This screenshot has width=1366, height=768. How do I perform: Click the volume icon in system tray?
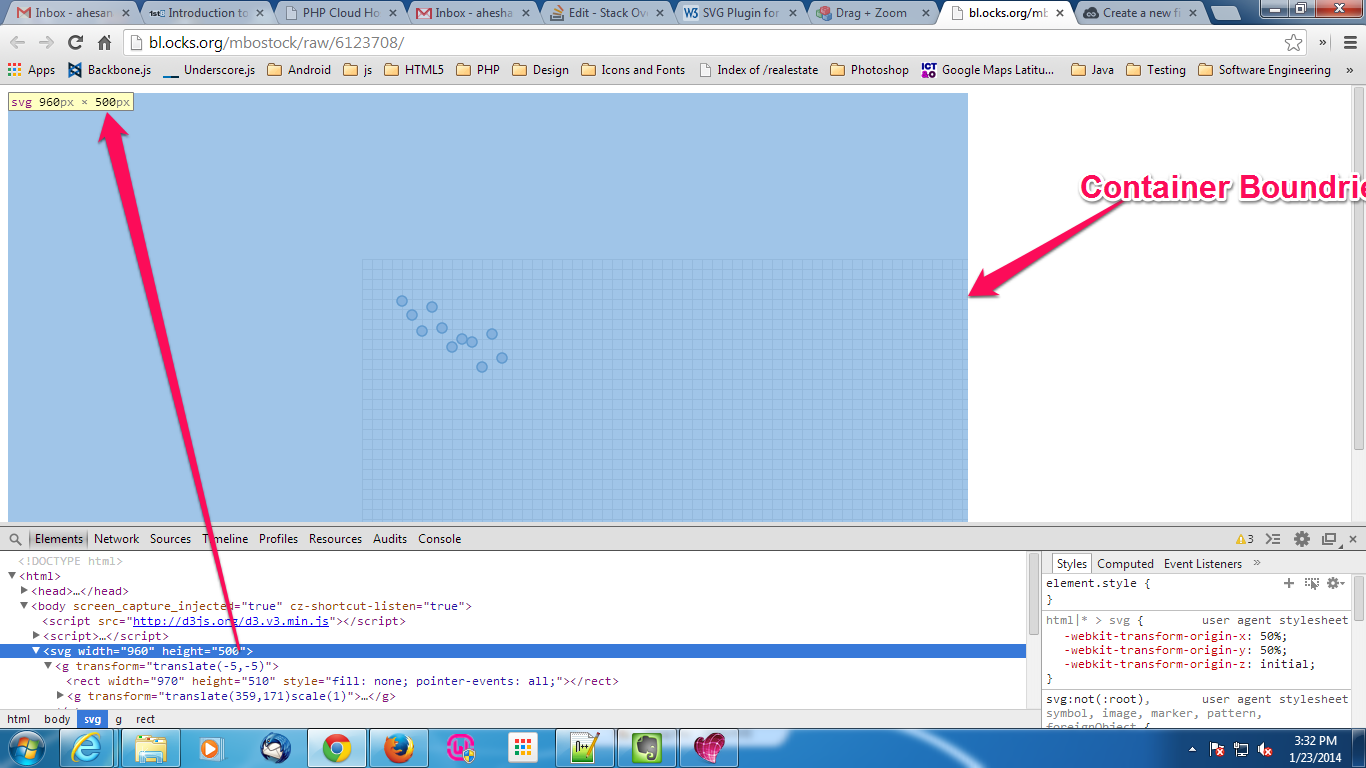pos(1265,749)
